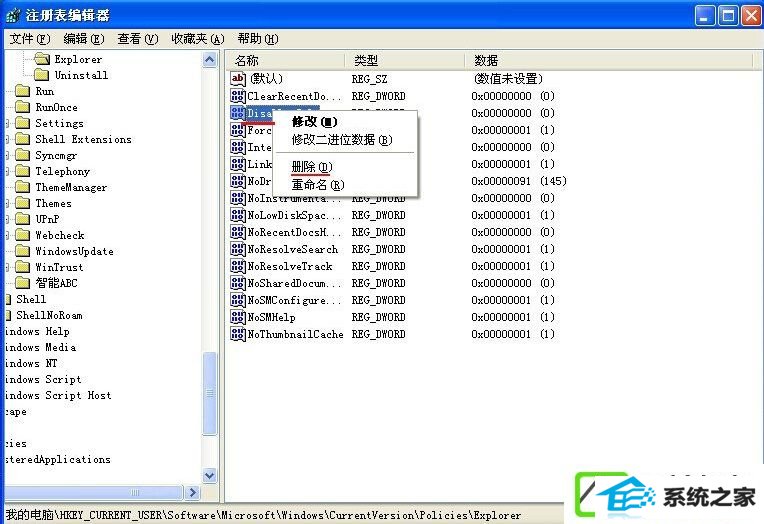Expand the Shell Extensions tree node
The width and height of the screenshot is (764, 524).
pyautogui.click(x=7, y=139)
